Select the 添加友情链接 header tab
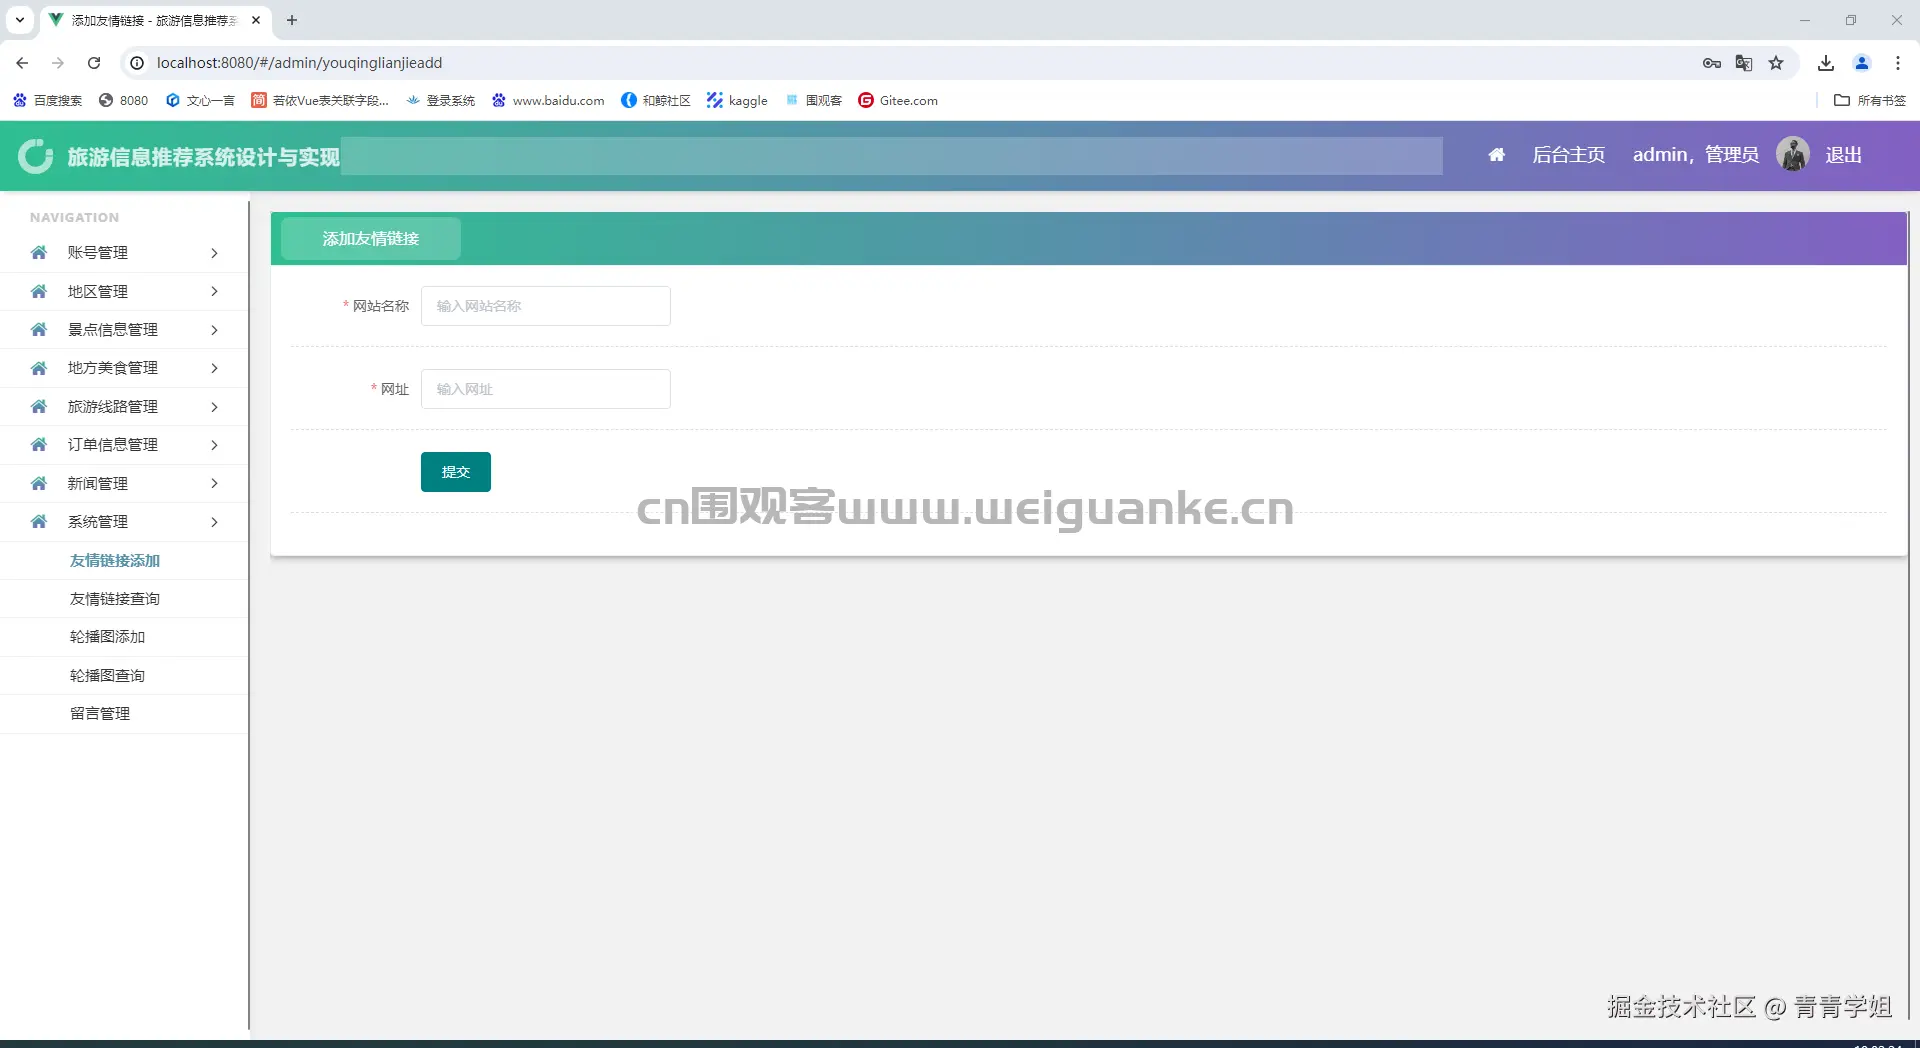This screenshot has height=1048, width=1920. tap(370, 238)
